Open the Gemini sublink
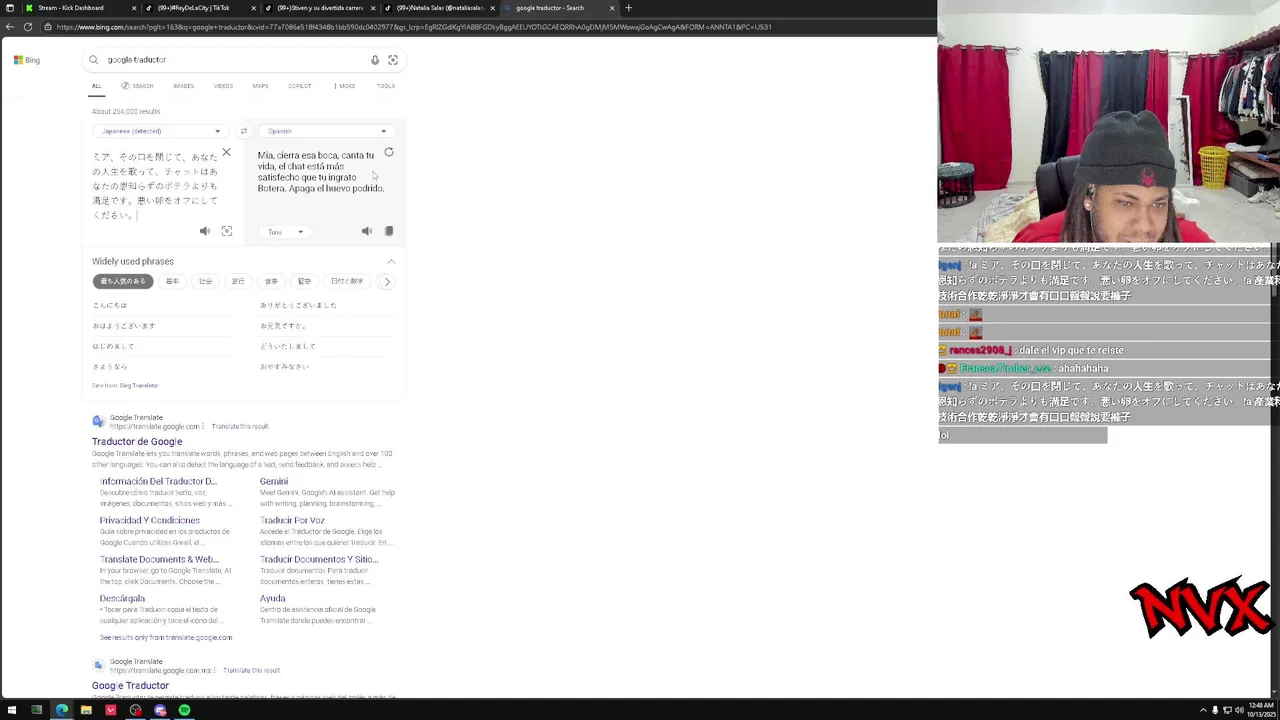Screen dimensions: 1280x720 click(274, 482)
